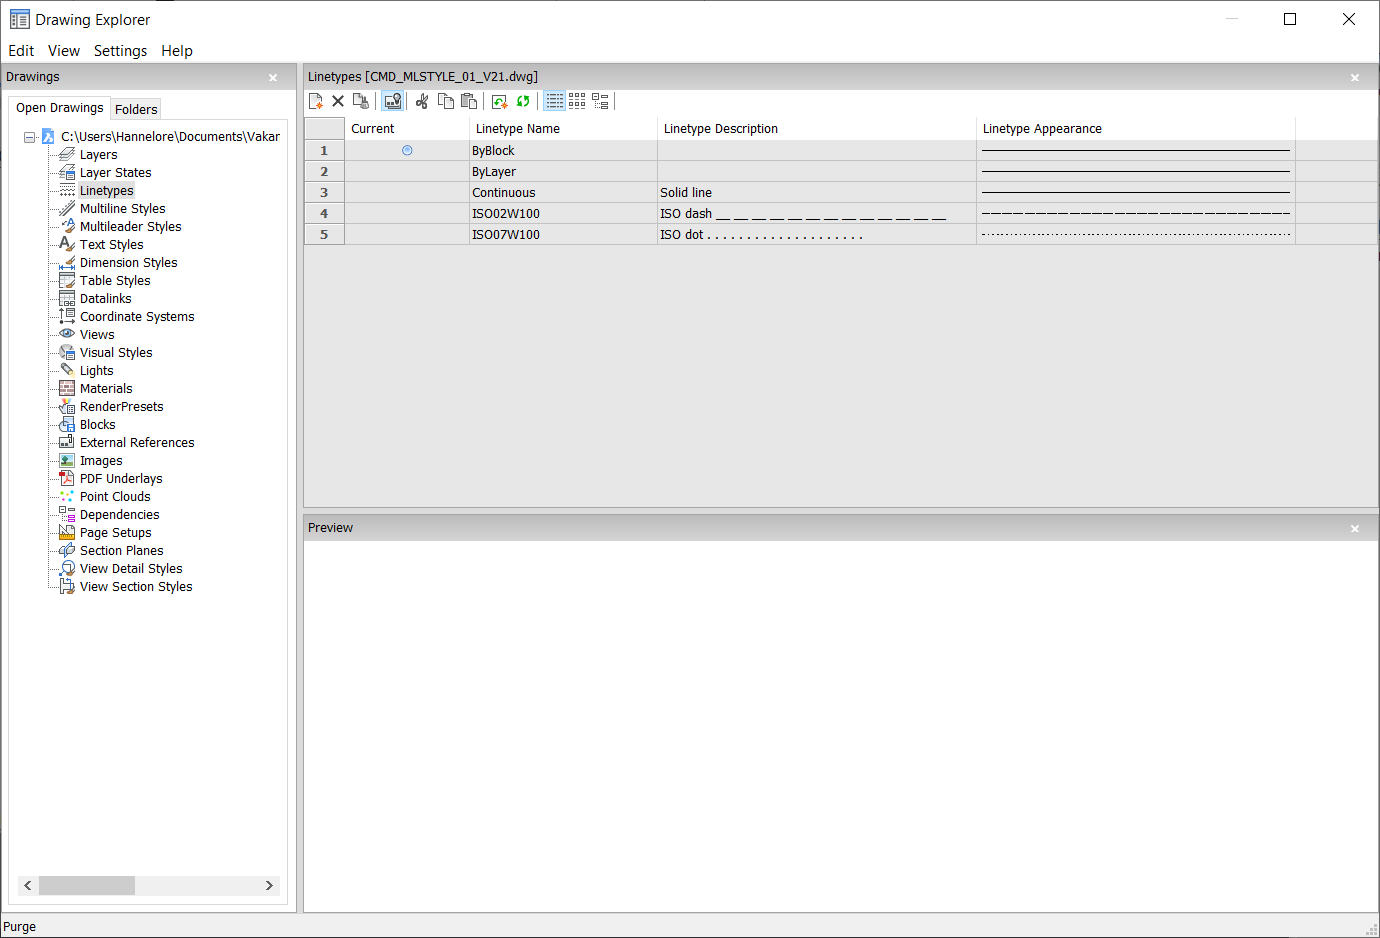Open the Edit menu

click(21, 51)
